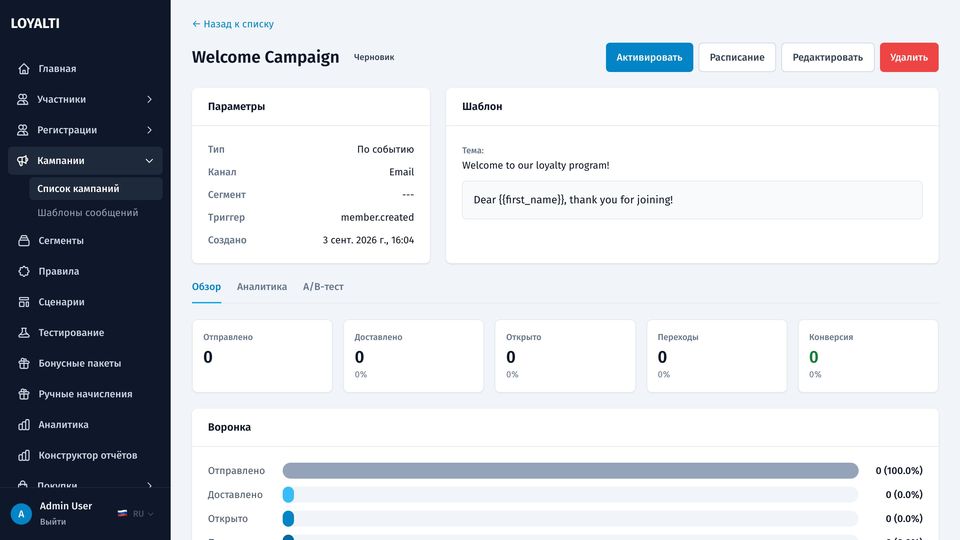Viewport: 960px width, 540px height.
Task: Click the red Удалить button
Action: tap(909, 57)
